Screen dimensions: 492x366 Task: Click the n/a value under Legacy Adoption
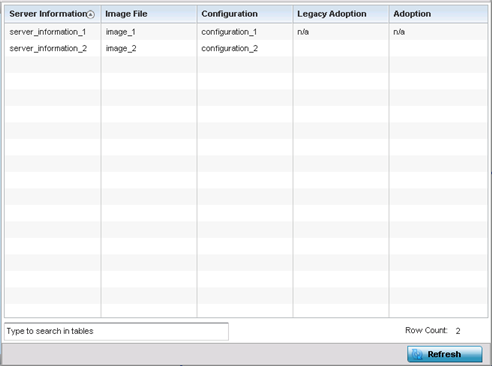pos(303,32)
